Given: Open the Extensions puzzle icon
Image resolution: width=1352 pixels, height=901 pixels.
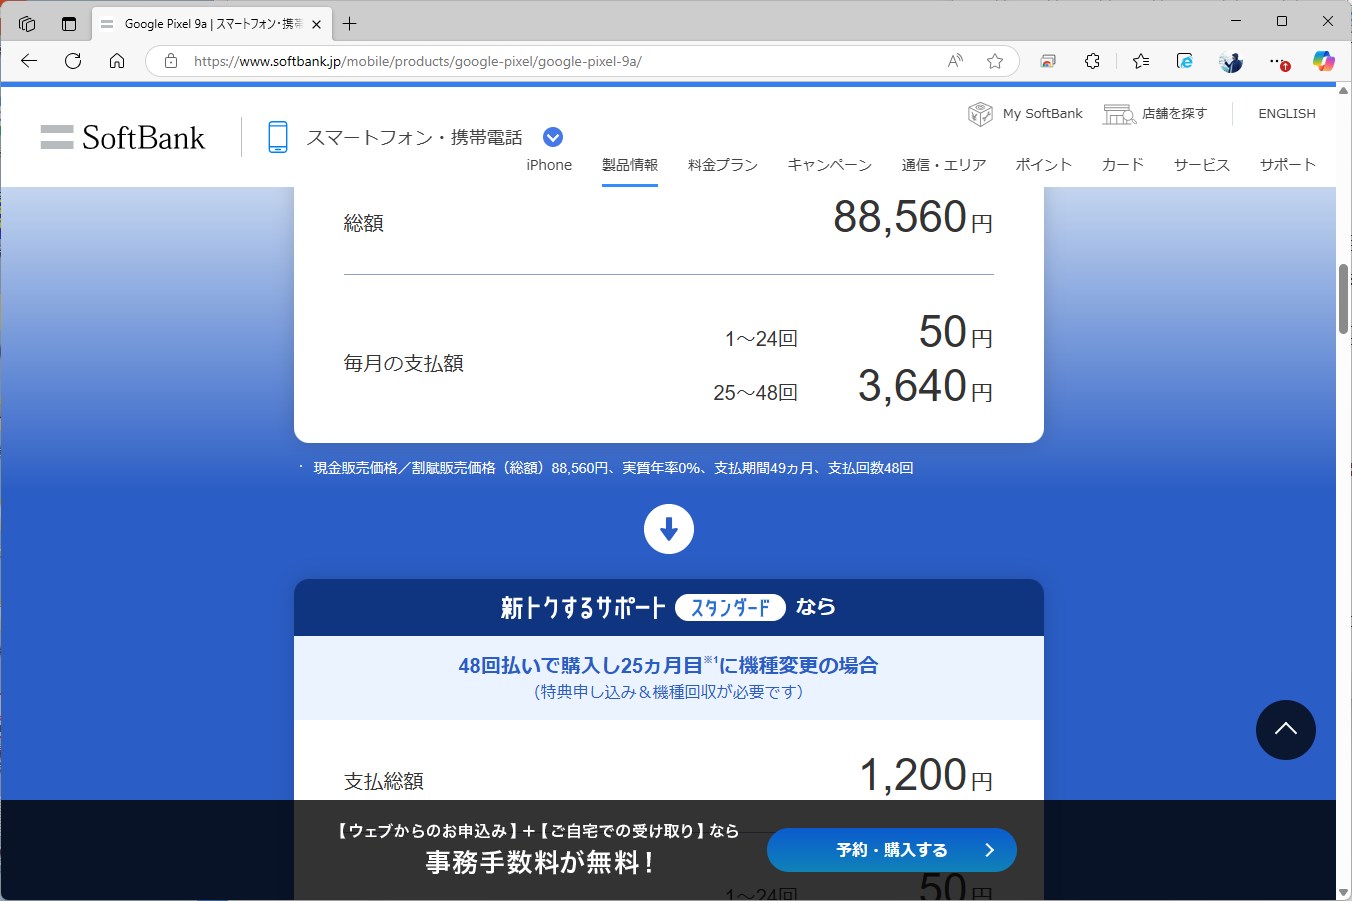Looking at the screenshot, I should click(x=1092, y=61).
